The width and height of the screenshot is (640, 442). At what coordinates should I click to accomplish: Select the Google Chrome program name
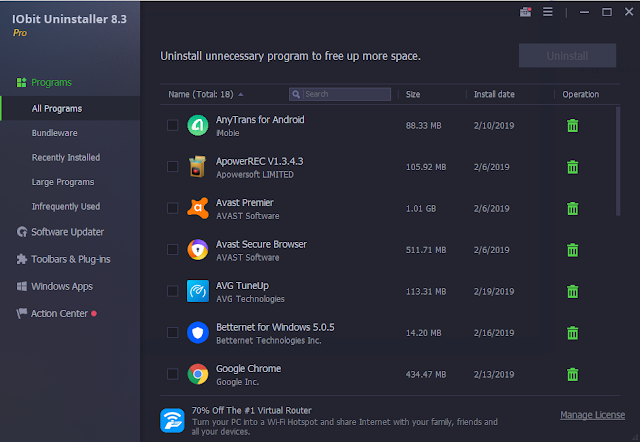pyautogui.click(x=249, y=369)
